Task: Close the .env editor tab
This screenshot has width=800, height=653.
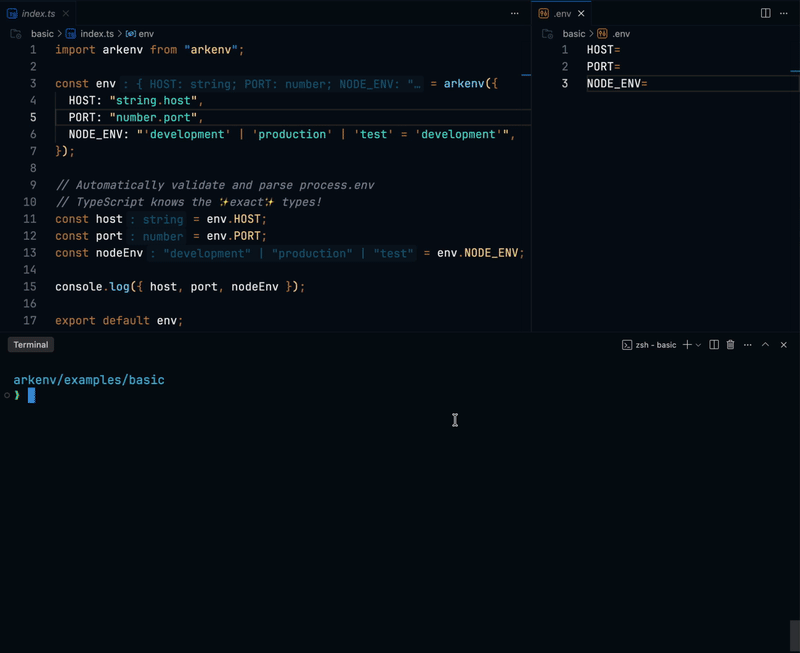Action: tap(581, 13)
